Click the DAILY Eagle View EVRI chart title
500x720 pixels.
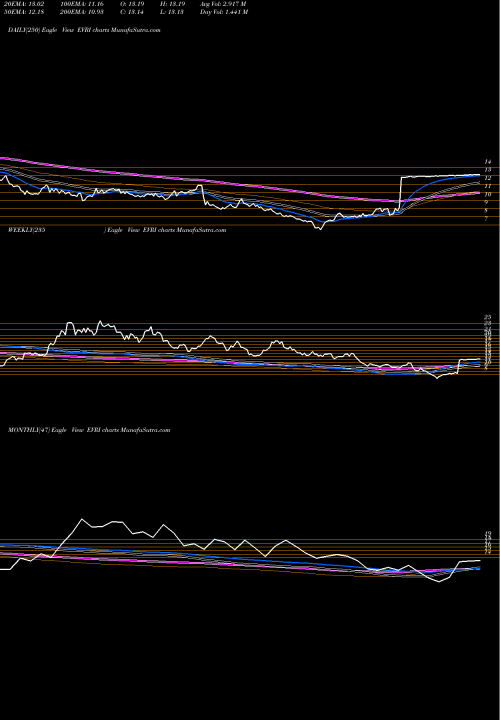click(84, 30)
